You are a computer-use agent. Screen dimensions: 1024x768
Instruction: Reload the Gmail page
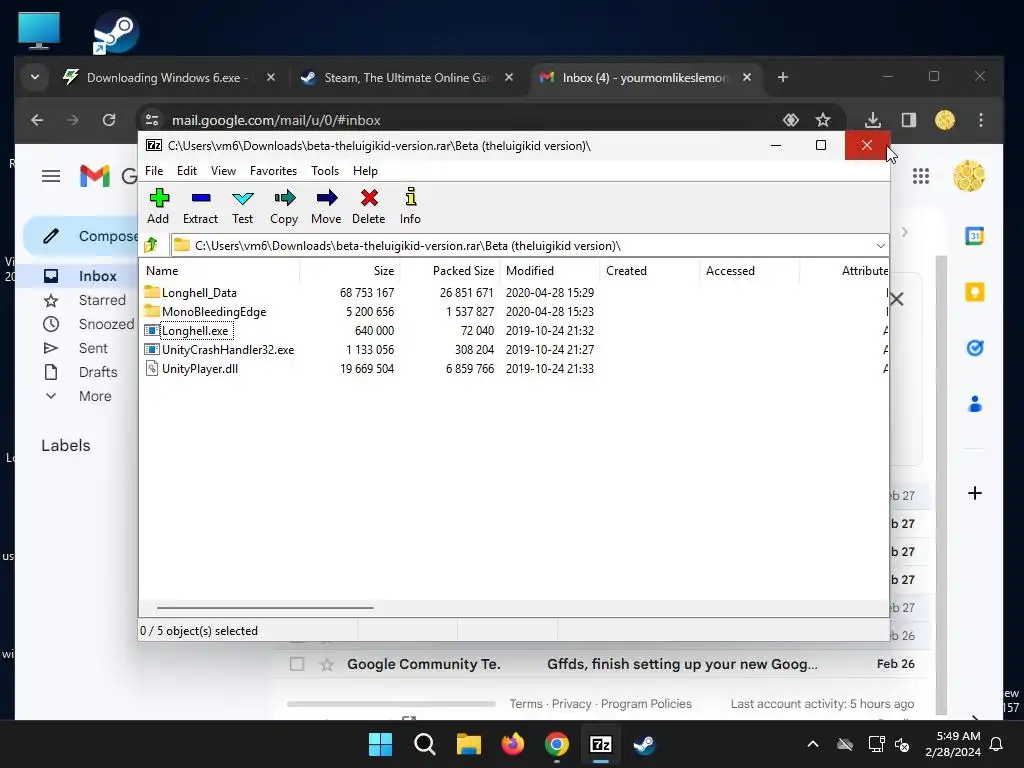point(109,120)
